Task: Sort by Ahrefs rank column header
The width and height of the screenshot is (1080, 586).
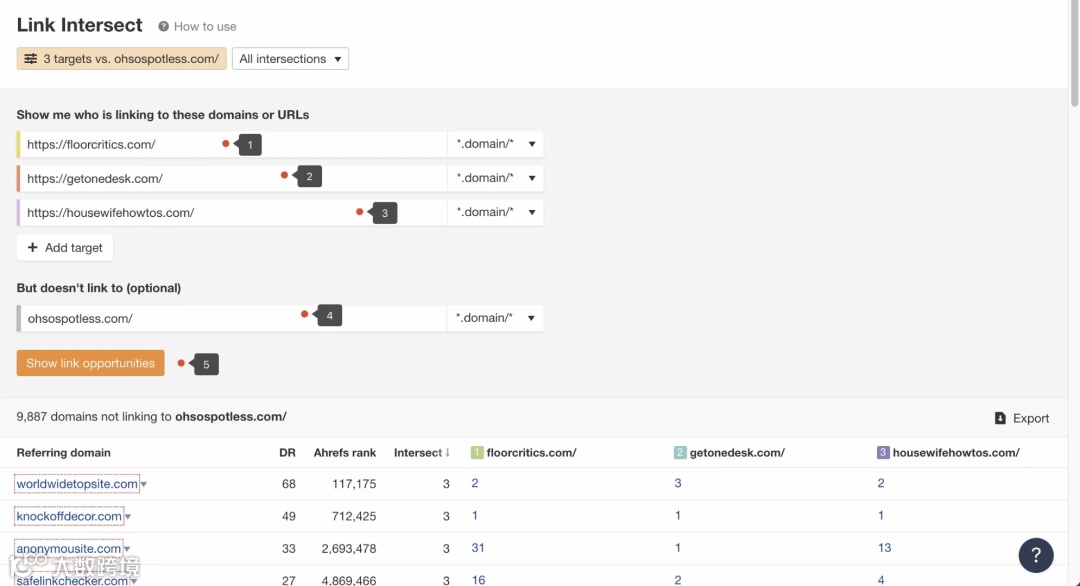Action: [344, 452]
